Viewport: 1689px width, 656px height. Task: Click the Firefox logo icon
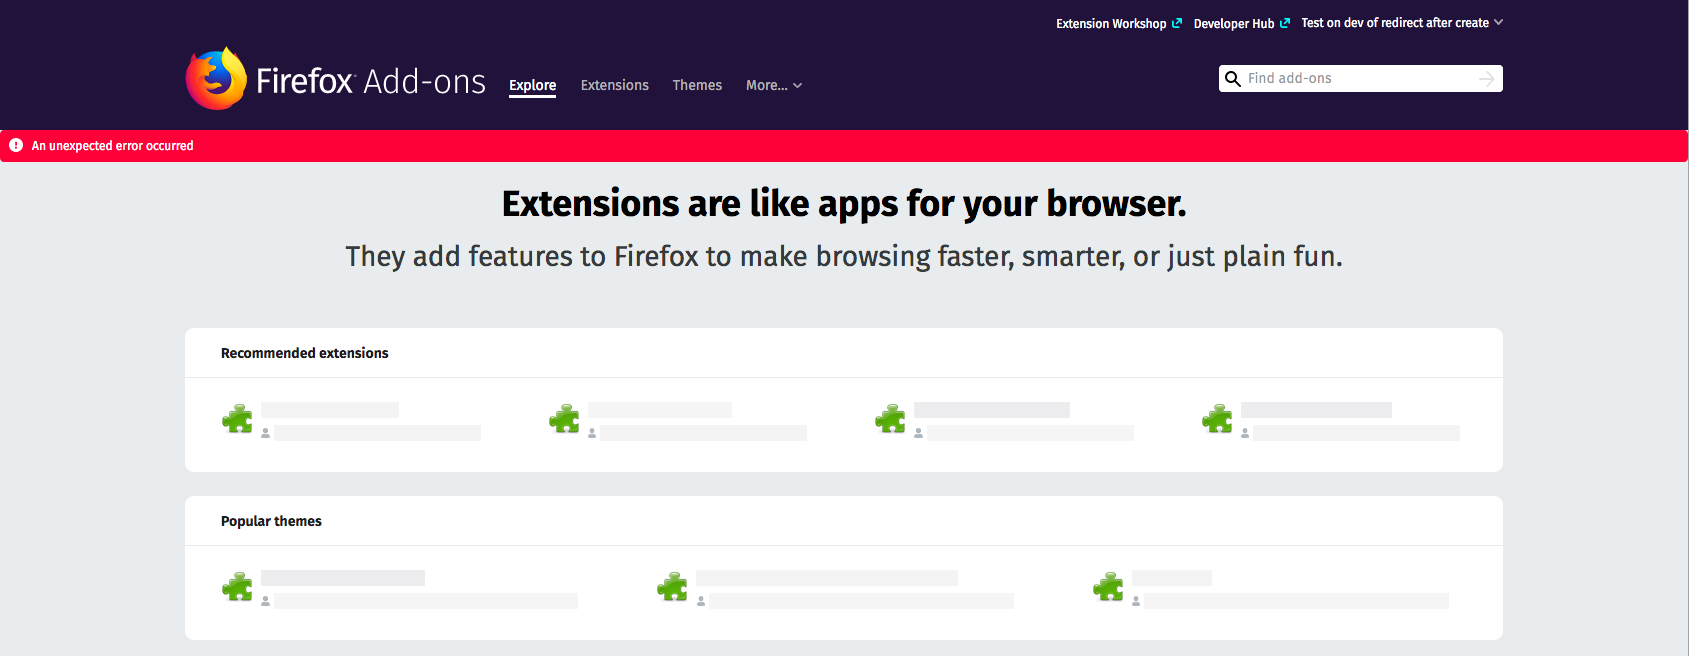[216, 78]
